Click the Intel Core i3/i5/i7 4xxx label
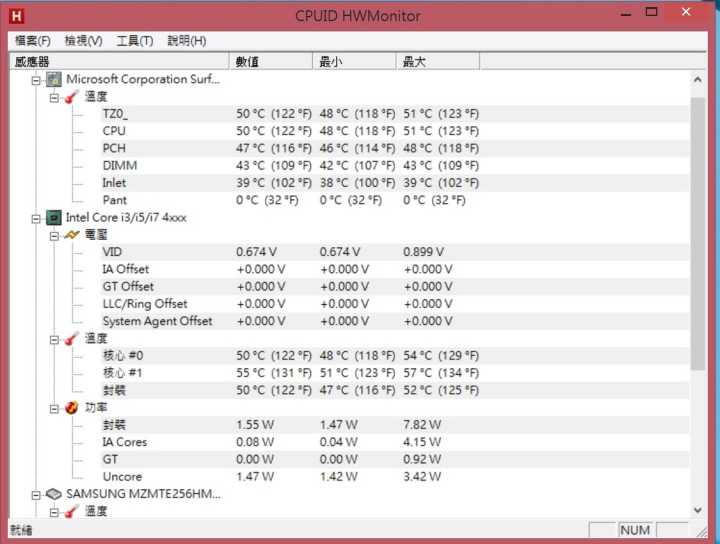Image resolution: width=720 pixels, height=544 pixels. coord(126,218)
